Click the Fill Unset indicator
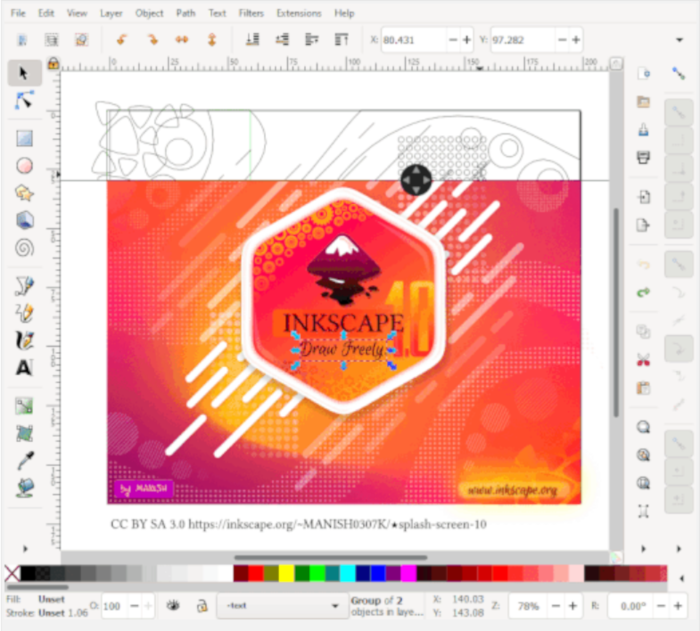 coord(51,599)
